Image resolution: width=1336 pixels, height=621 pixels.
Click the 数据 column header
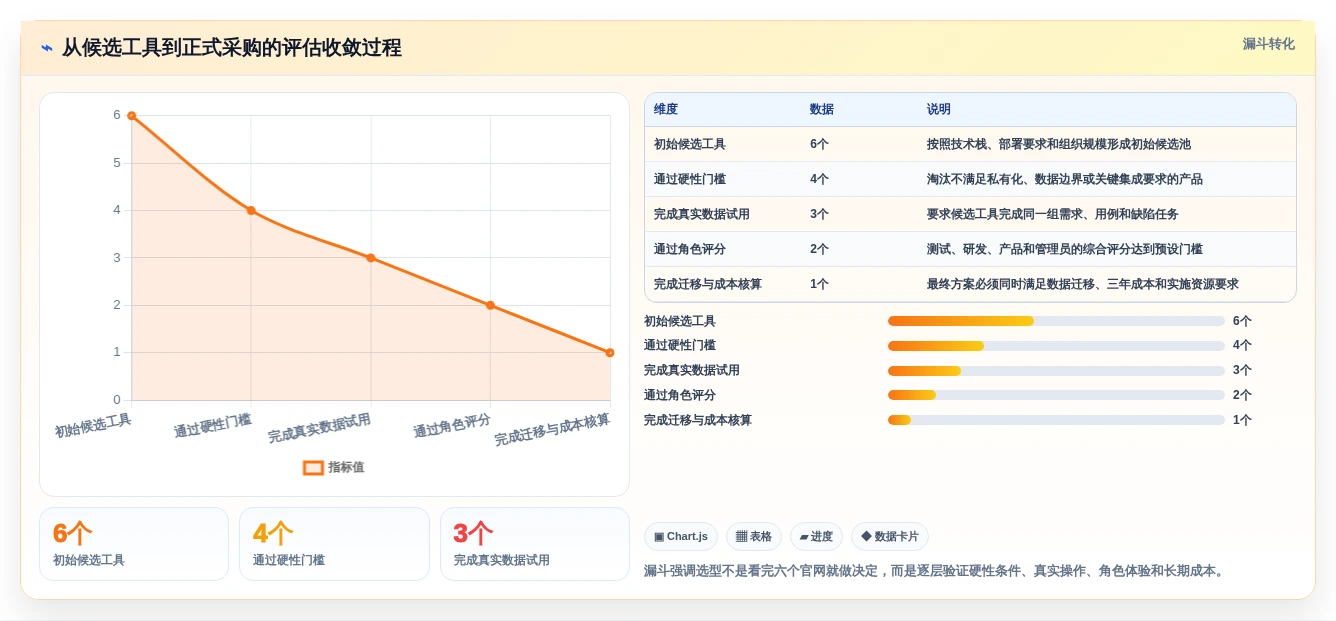tap(822, 109)
